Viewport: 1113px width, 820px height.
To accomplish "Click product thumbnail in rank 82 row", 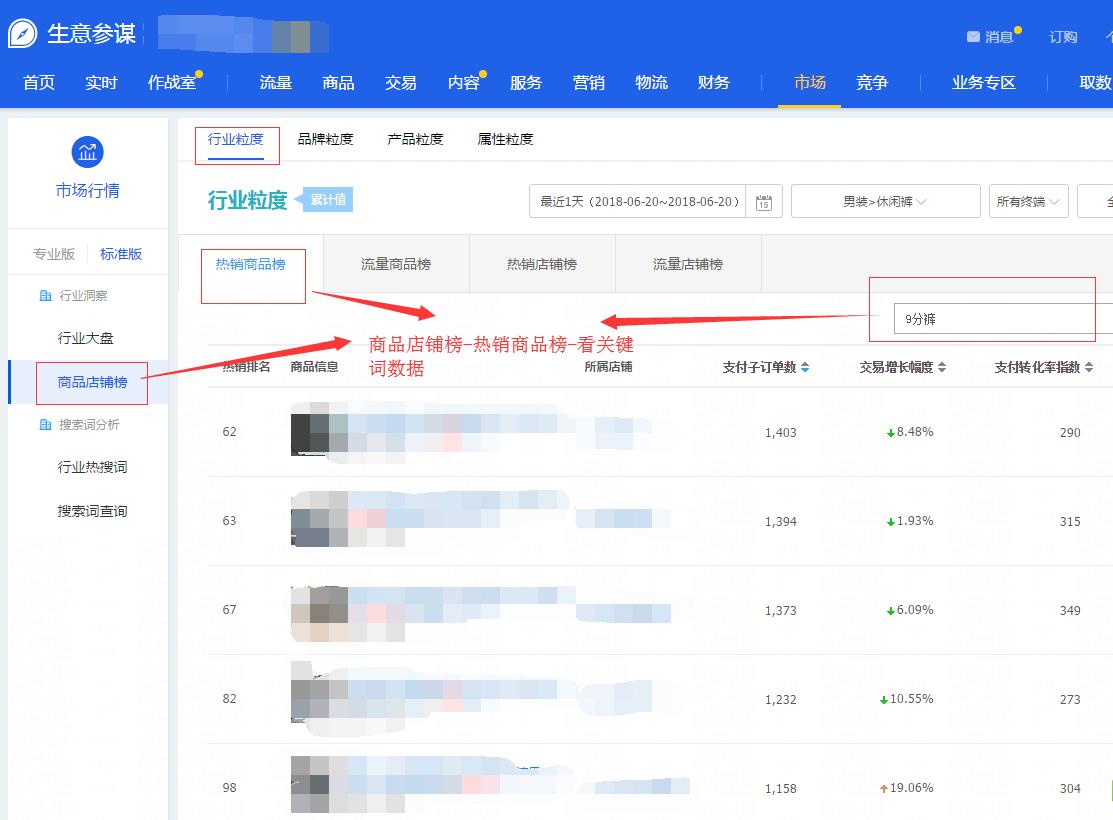I will [x=319, y=697].
